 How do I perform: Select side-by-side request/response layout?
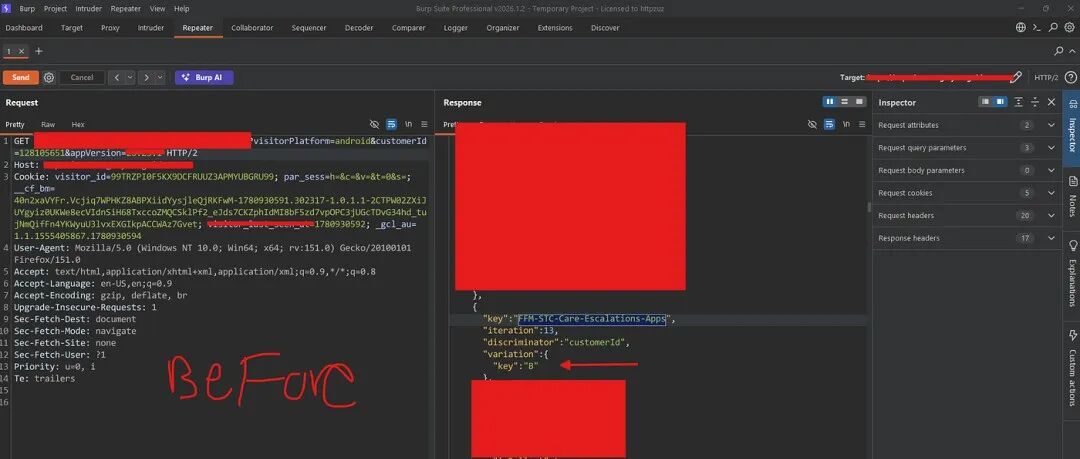click(x=829, y=102)
